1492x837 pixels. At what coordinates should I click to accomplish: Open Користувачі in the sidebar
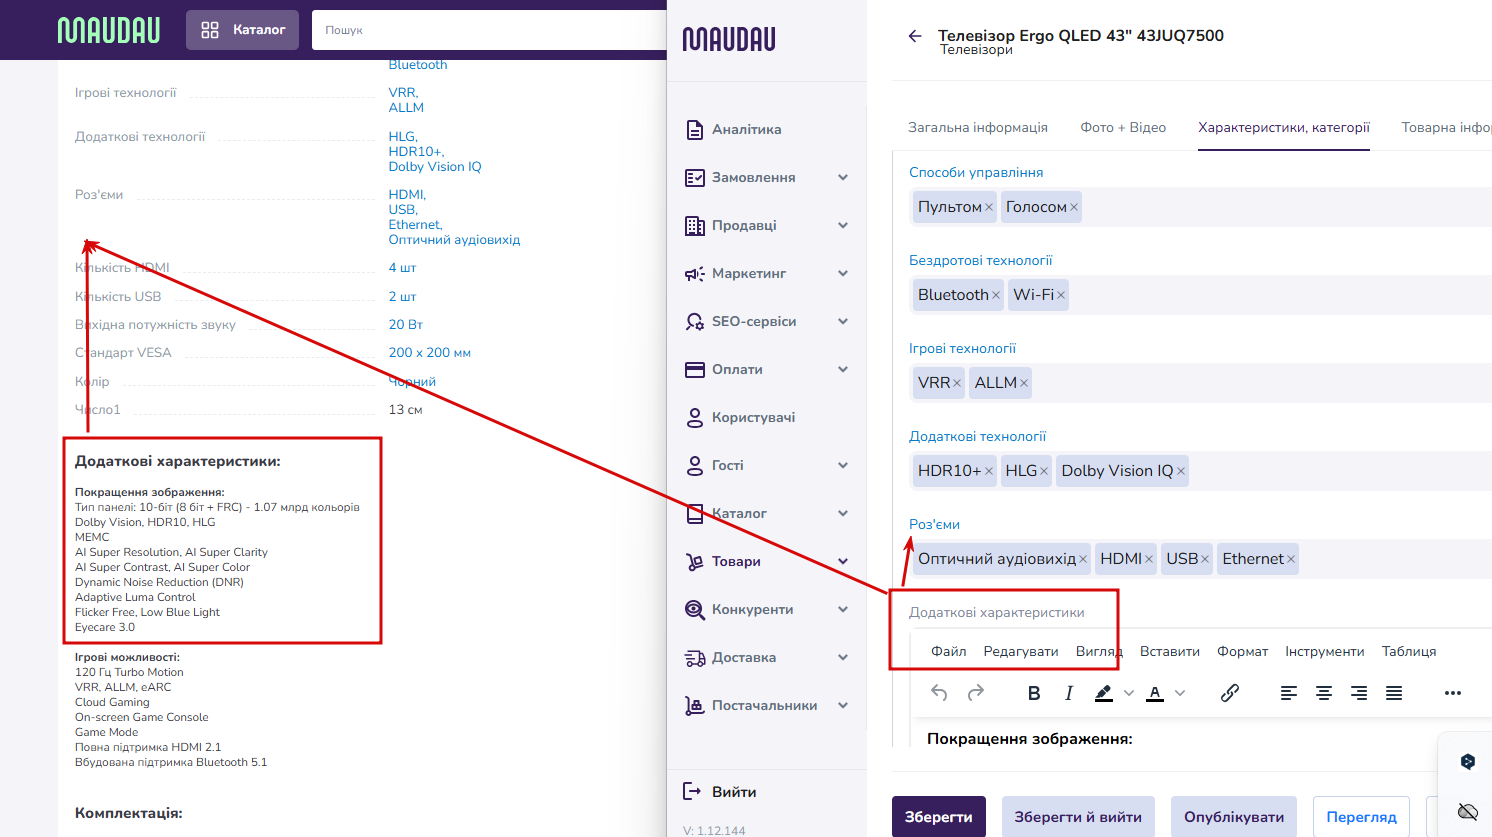click(x=753, y=418)
